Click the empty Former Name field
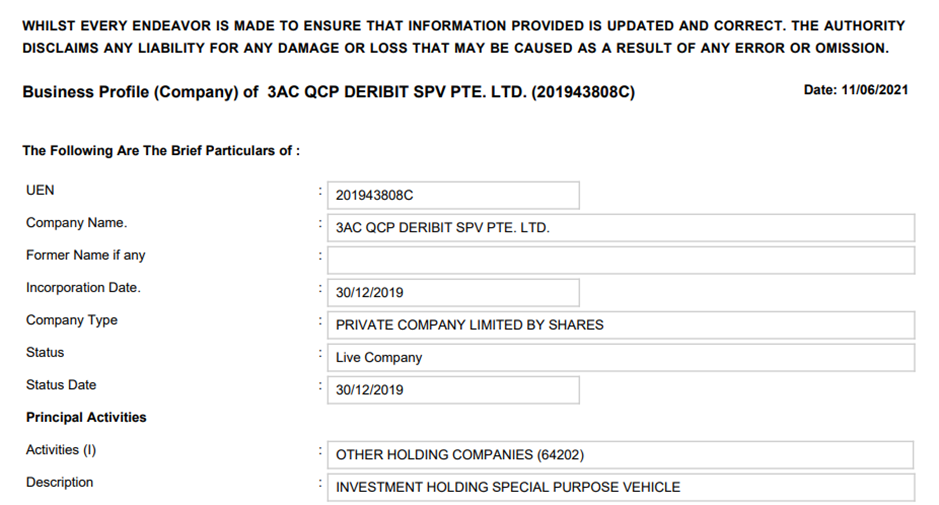This screenshot has height=505, width=939. [620, 260]
